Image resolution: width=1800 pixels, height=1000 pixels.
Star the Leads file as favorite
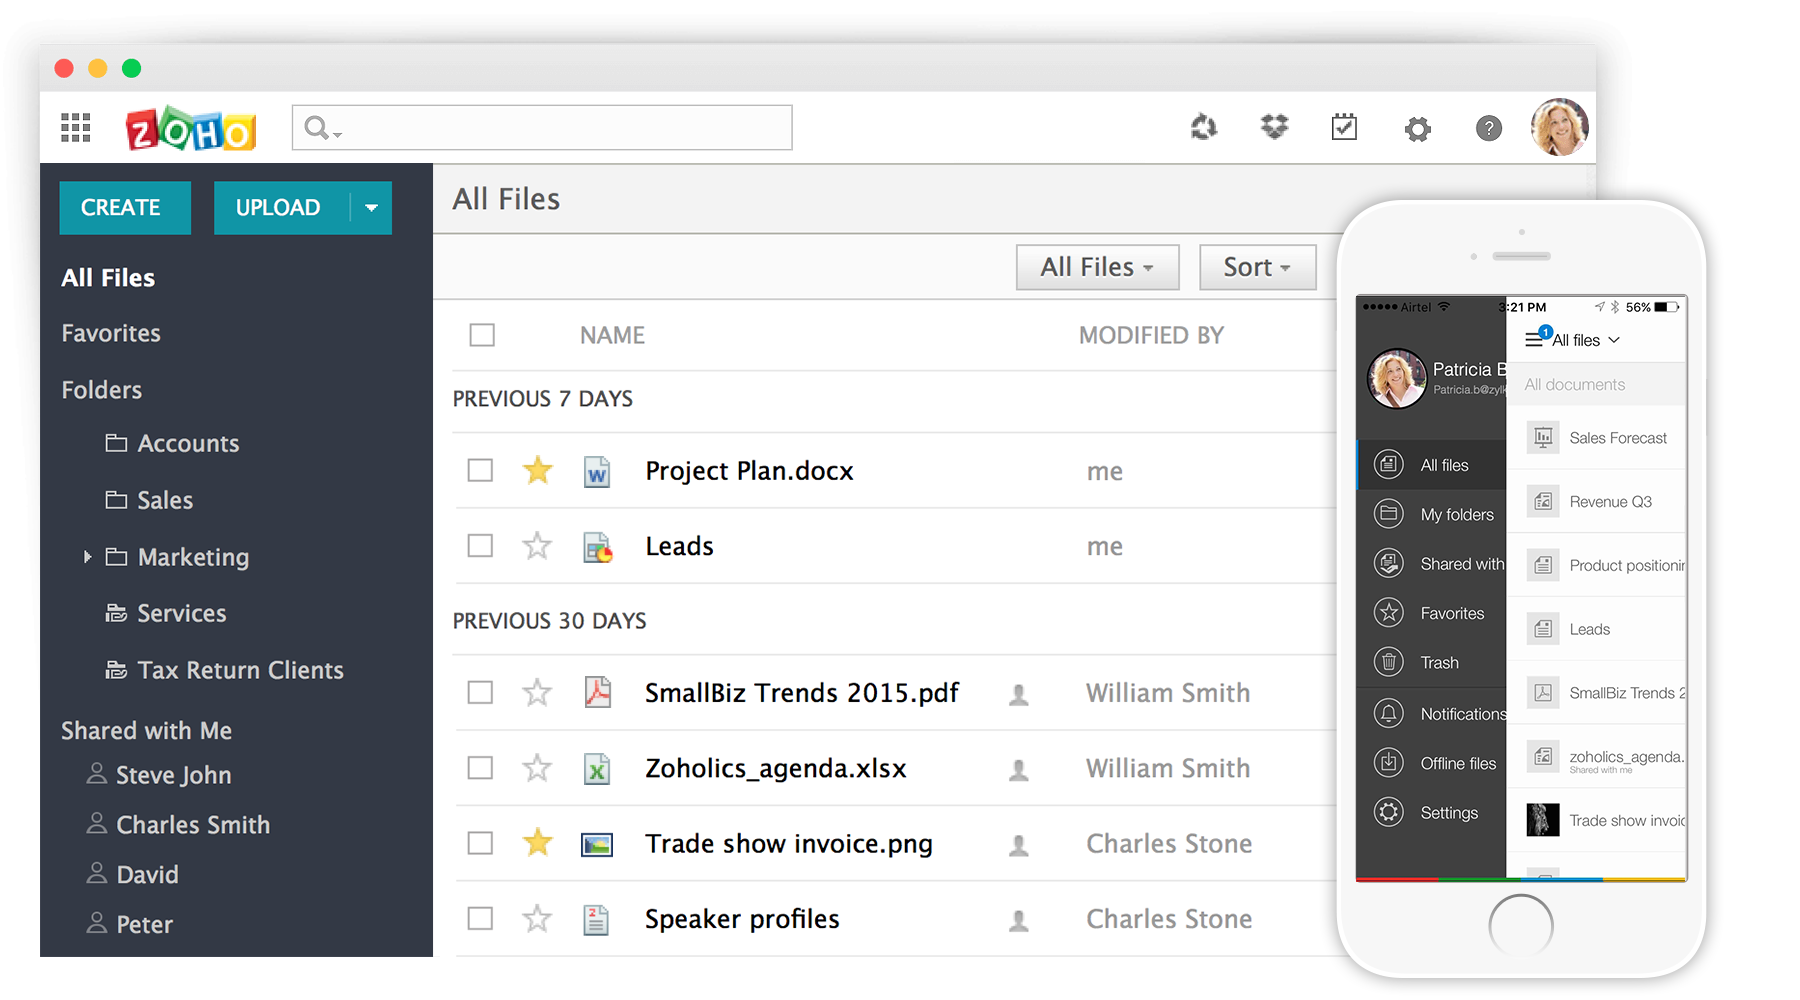[x=537, y=546]
